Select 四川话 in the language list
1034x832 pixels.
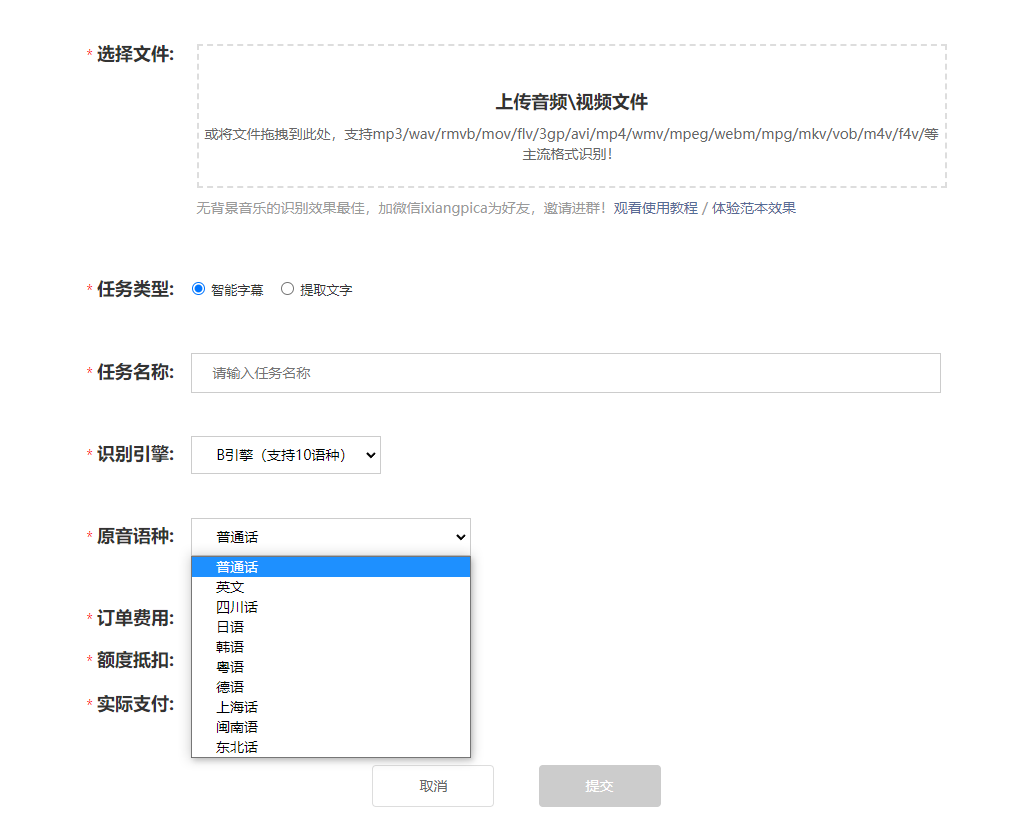(238, 607)
